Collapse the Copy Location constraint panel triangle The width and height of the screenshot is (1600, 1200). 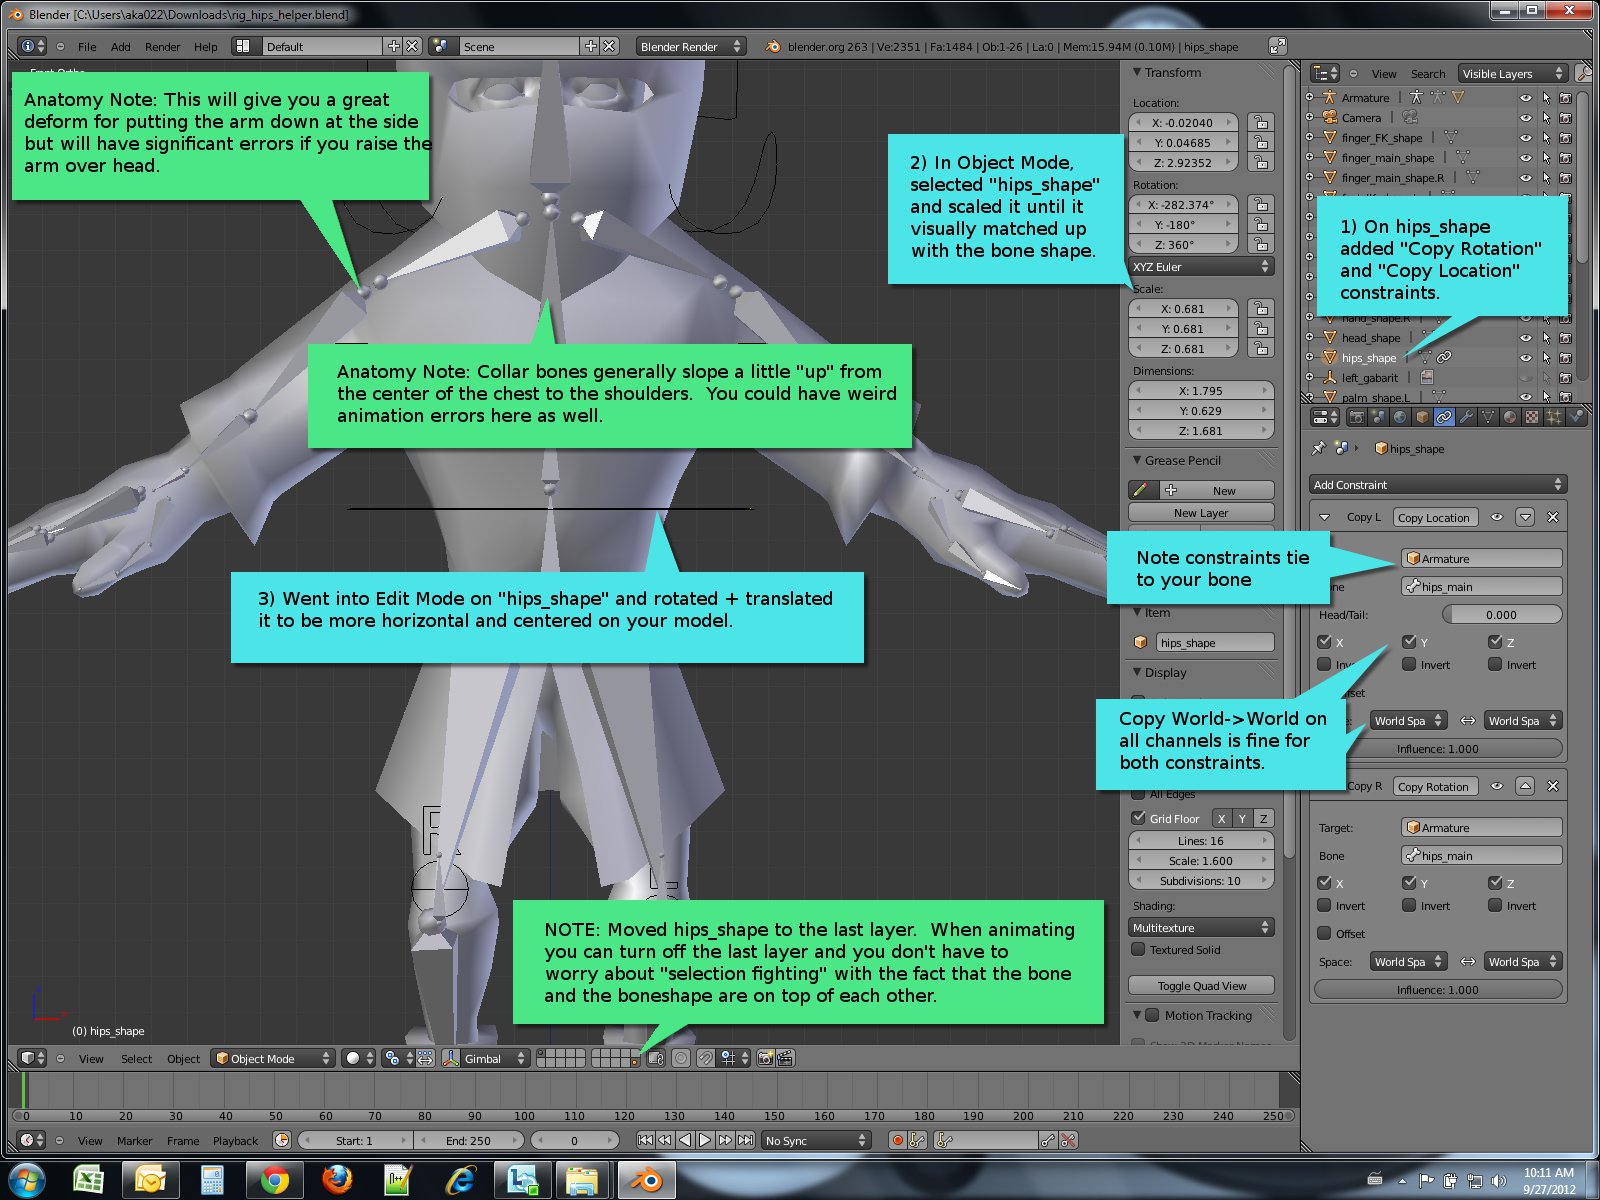[x=1324, y=517]
